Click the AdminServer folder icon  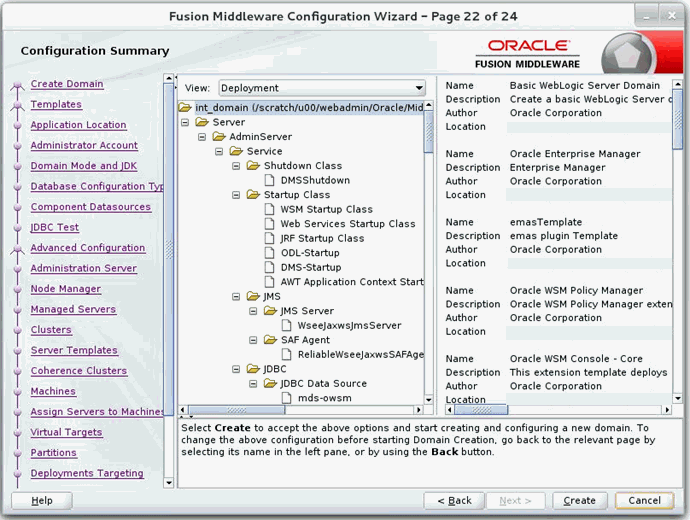(x=219, y=136)
